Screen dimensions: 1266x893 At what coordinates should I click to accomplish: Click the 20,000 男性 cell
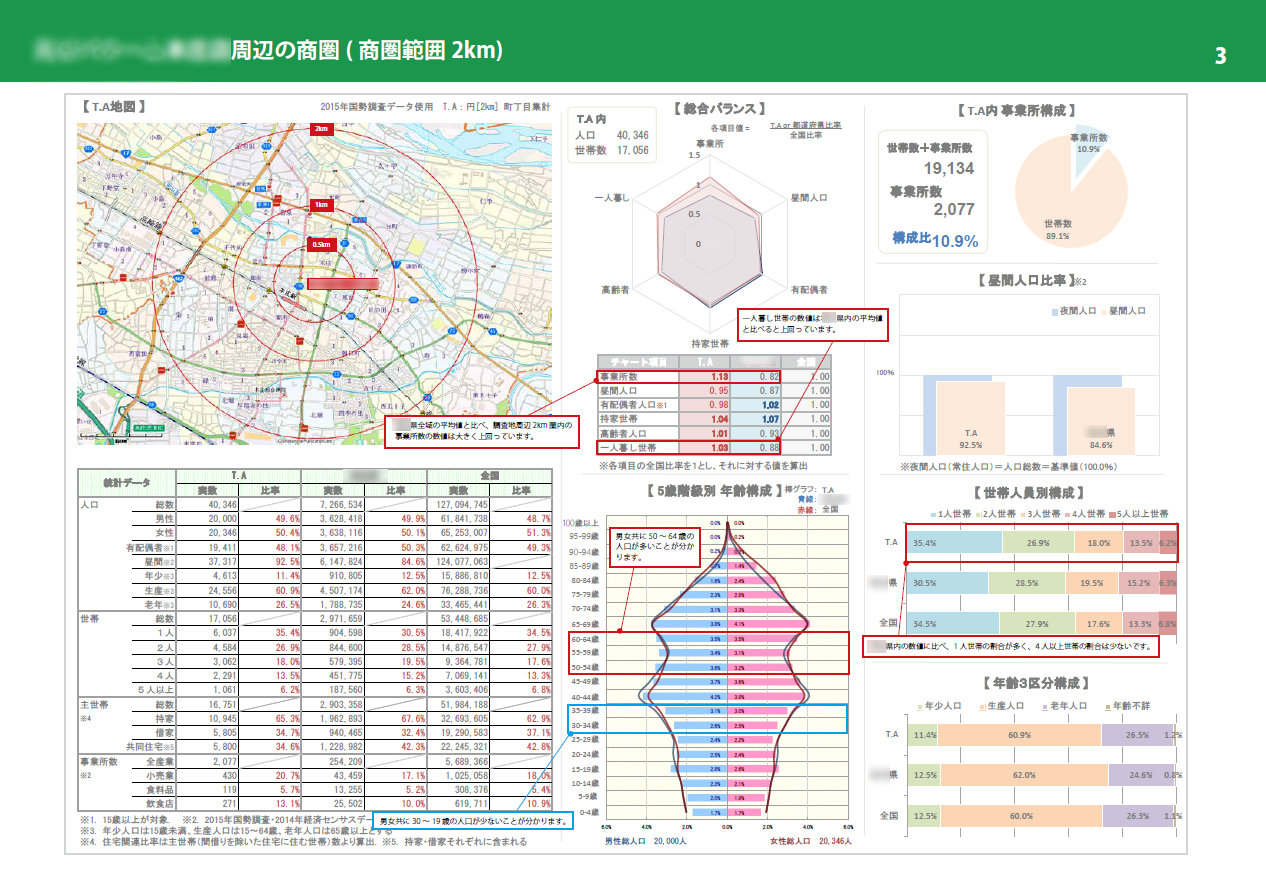click(x=208, y=519)
